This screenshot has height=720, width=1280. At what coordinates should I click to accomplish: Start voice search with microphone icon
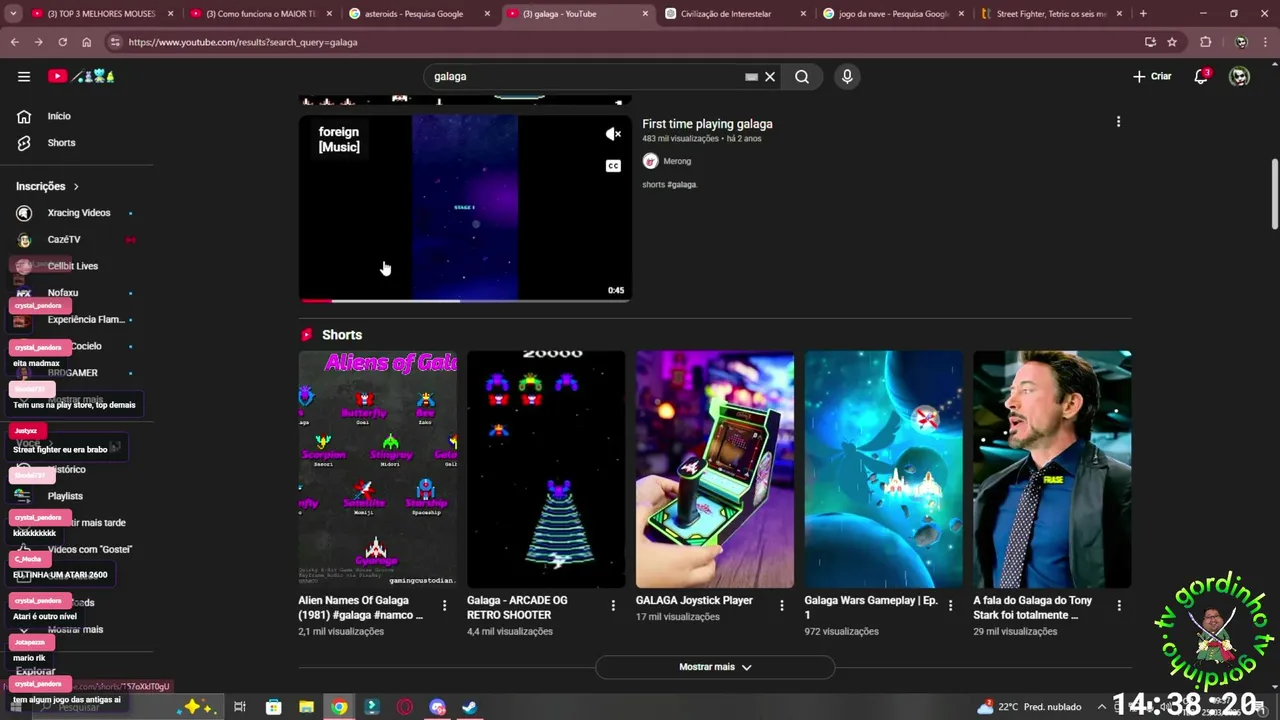(x=847, y=76)
